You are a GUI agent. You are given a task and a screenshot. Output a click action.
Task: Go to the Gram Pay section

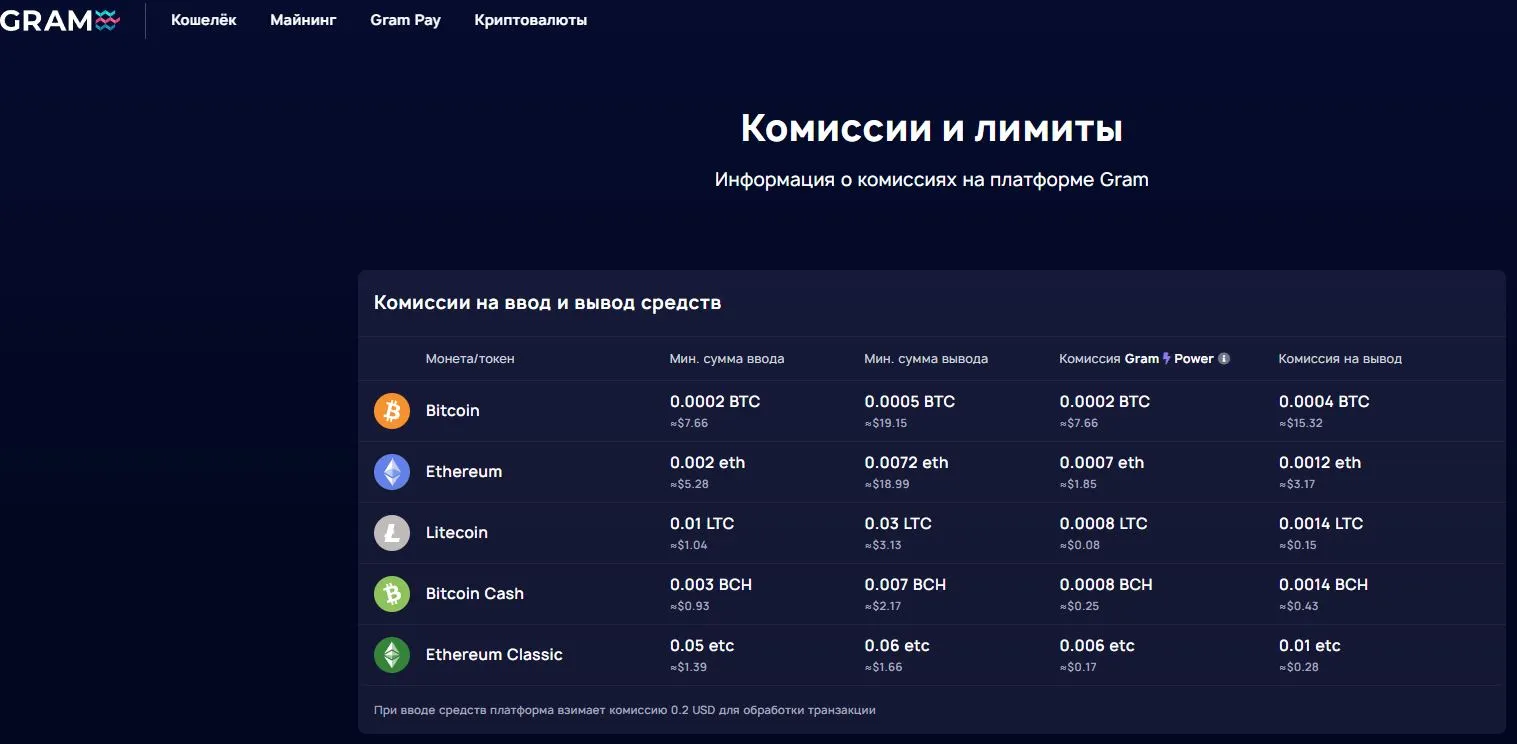pyautogui.click(x=405, y=20)
